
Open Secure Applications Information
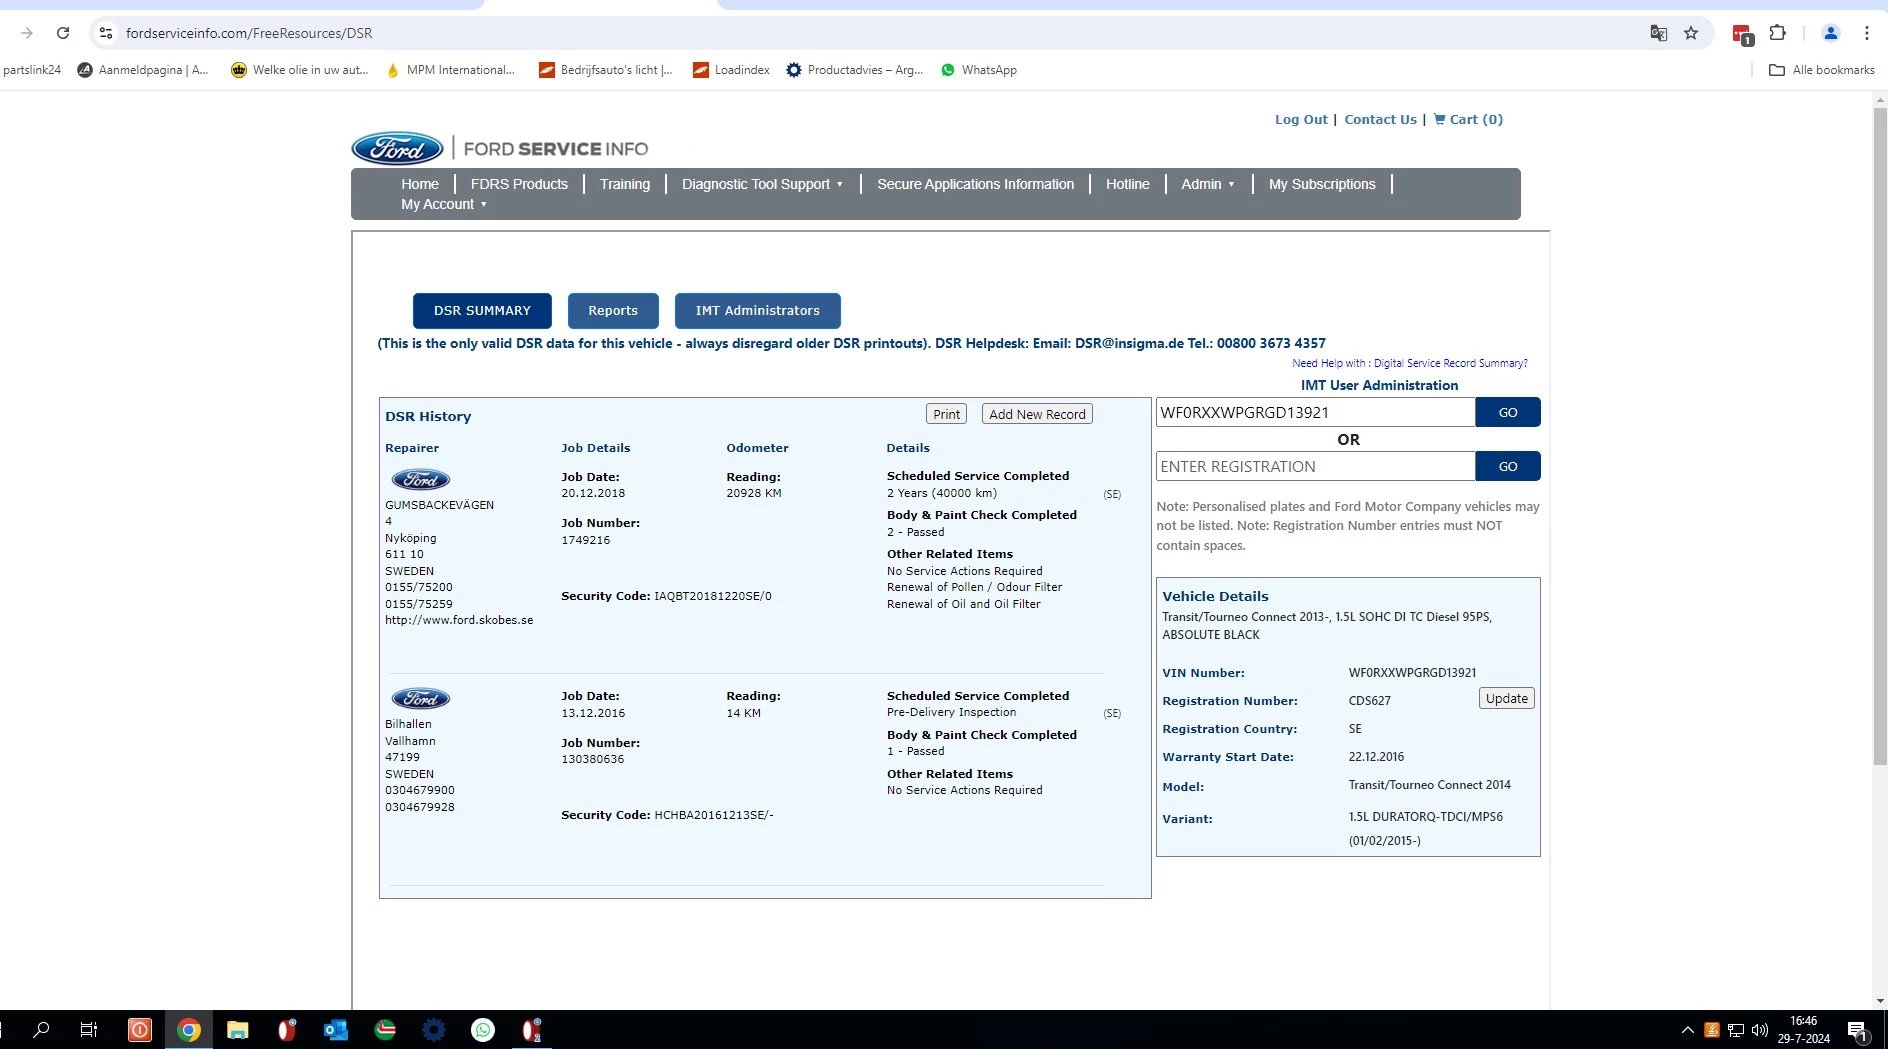click(976, 184)
